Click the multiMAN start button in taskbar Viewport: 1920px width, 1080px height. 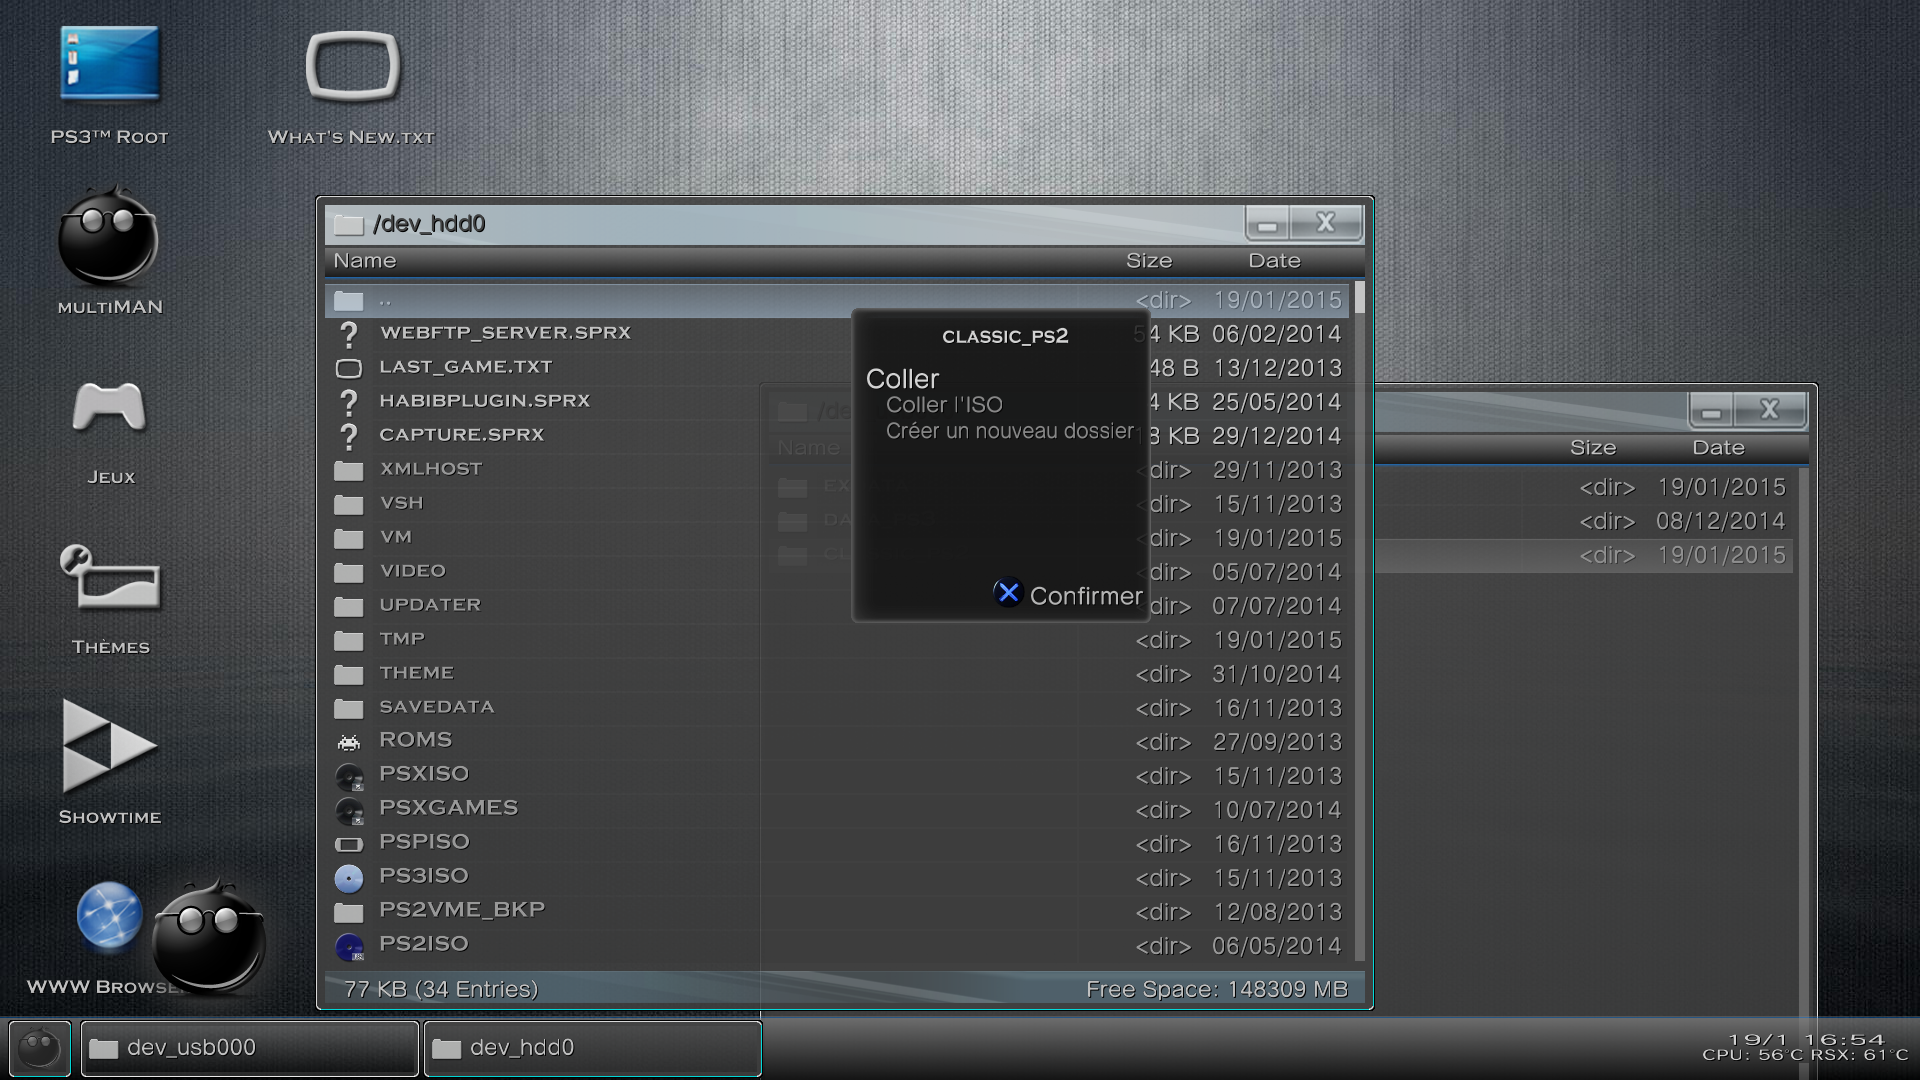point(40,1048)
